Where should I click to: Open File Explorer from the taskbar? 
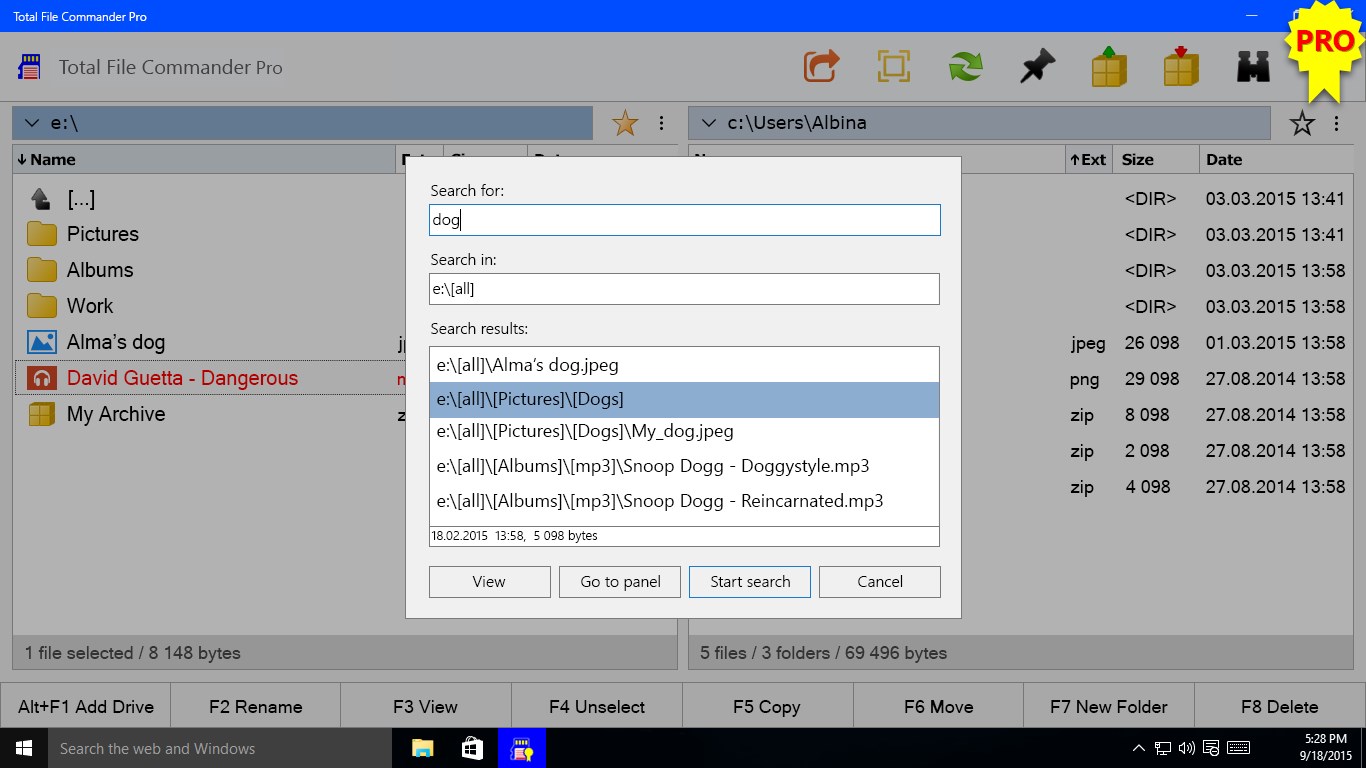423,748
